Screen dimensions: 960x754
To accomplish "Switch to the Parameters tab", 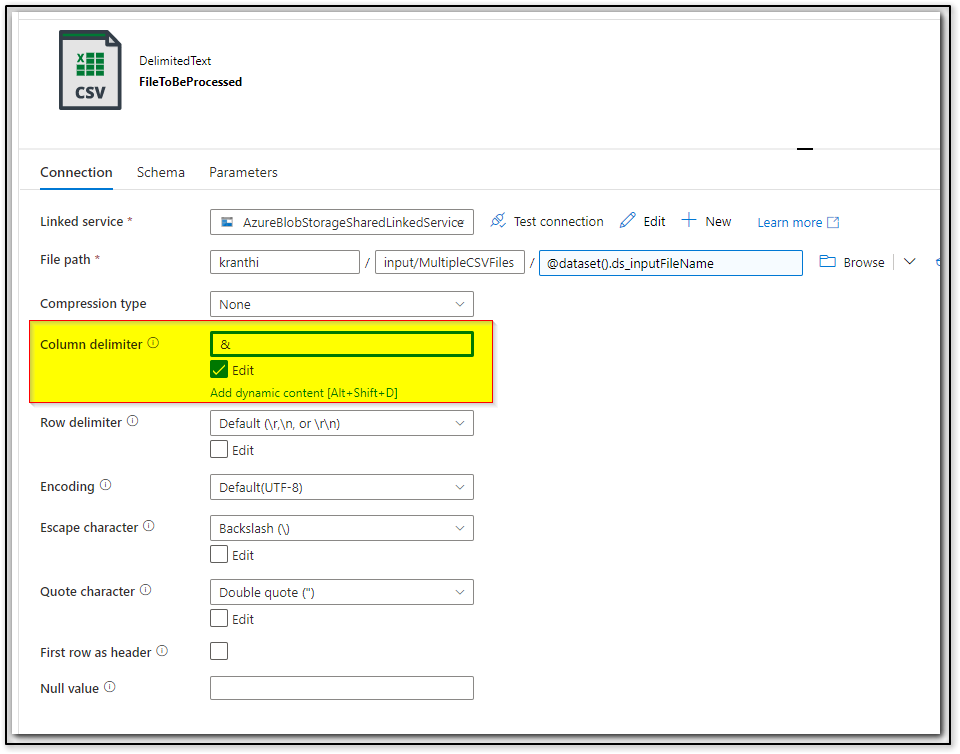I will pos(243,172).
